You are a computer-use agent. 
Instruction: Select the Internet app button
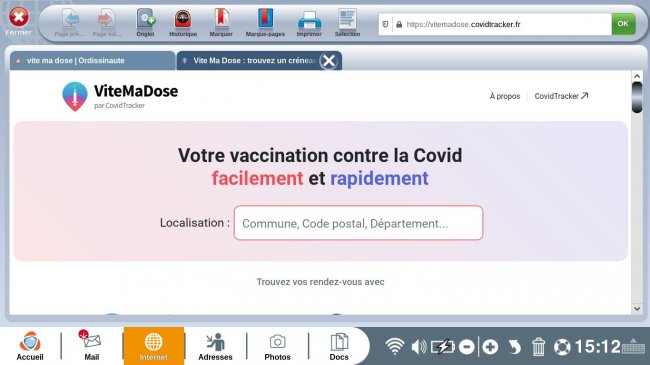click(x=153, y=346)
